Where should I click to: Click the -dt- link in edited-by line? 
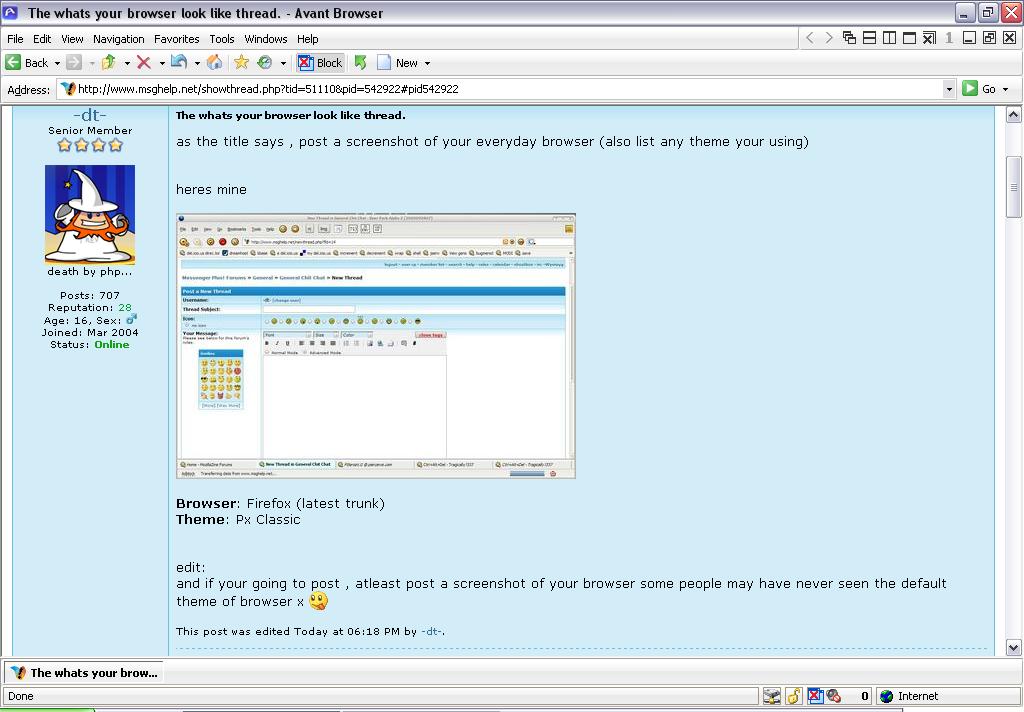pos(432,632)
